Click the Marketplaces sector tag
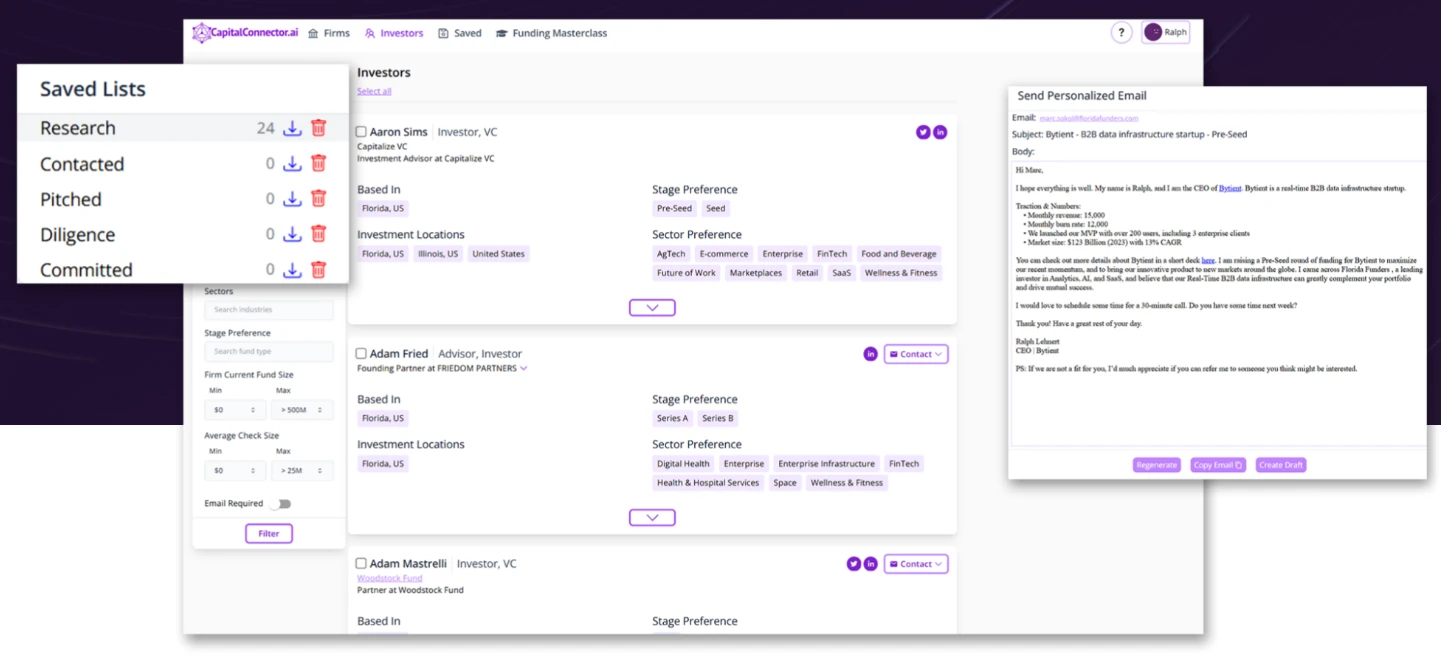The width and height of the screenshot is (1441, 658). coord(756,273)
